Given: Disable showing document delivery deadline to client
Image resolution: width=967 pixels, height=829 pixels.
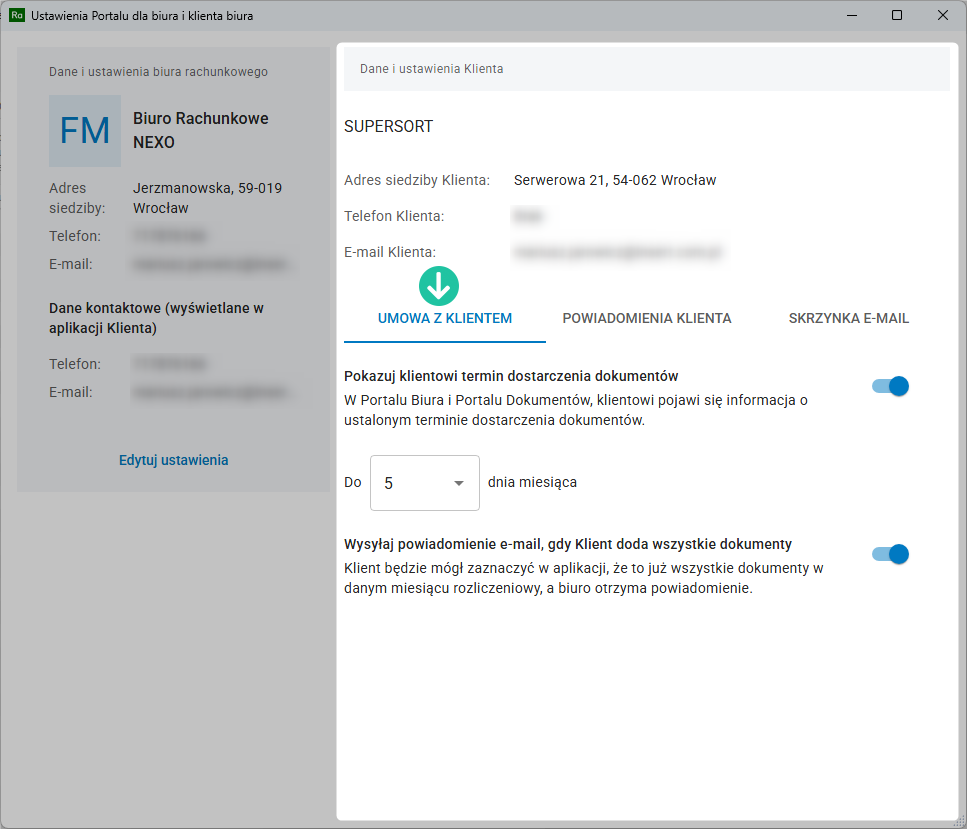Looking at the screenshot, I should [890, 386].
